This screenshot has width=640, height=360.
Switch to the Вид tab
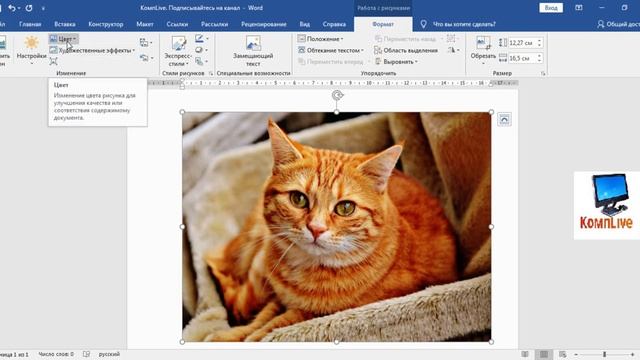[x=304, y=24]
